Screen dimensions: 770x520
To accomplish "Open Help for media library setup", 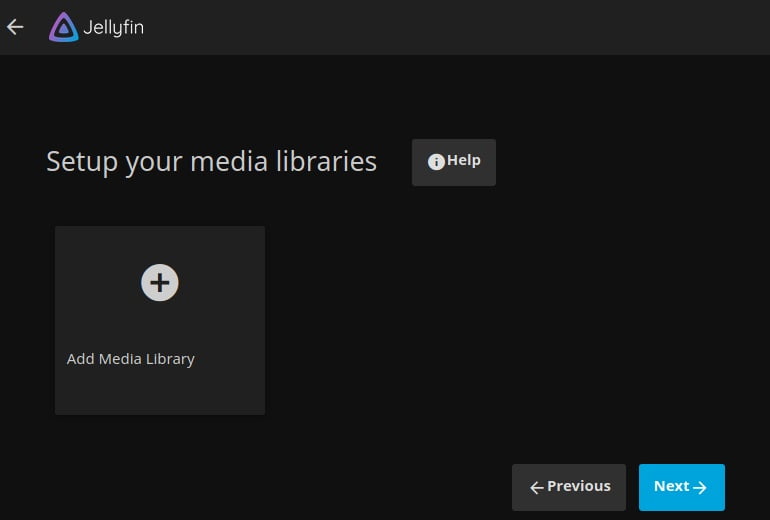I will [453, 162].
